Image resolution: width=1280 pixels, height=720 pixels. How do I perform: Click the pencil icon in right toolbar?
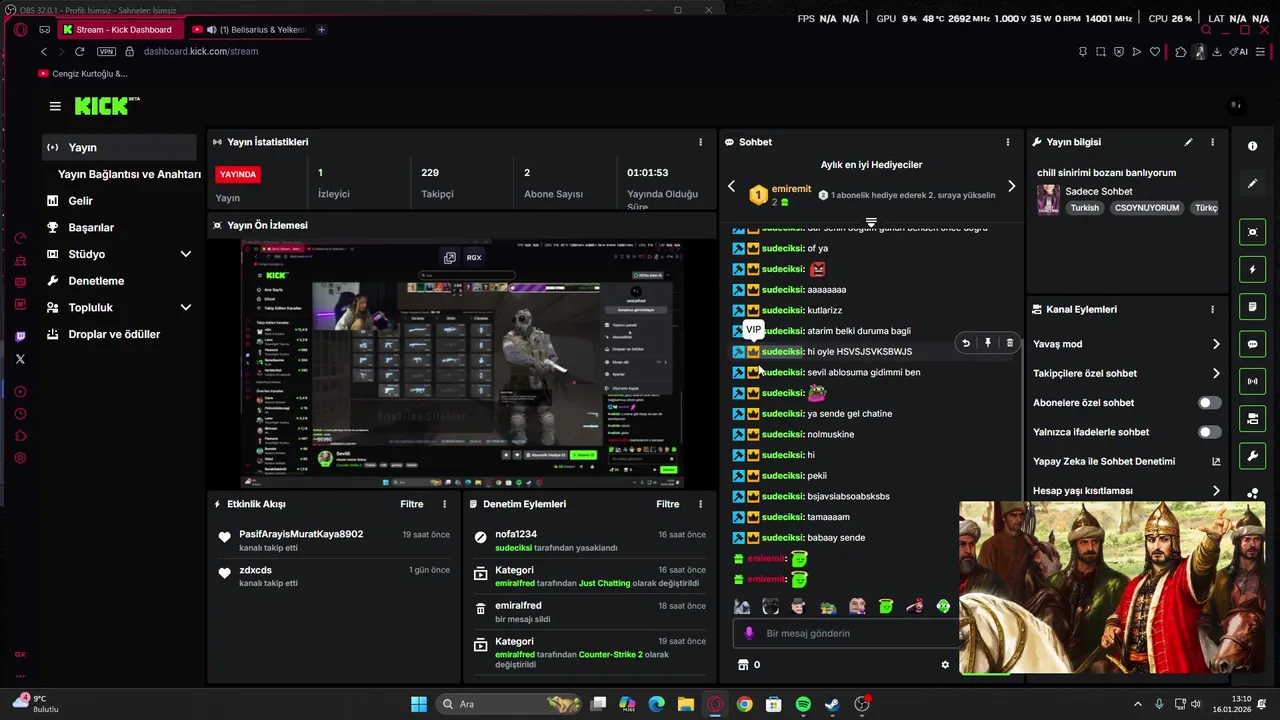1252,184
